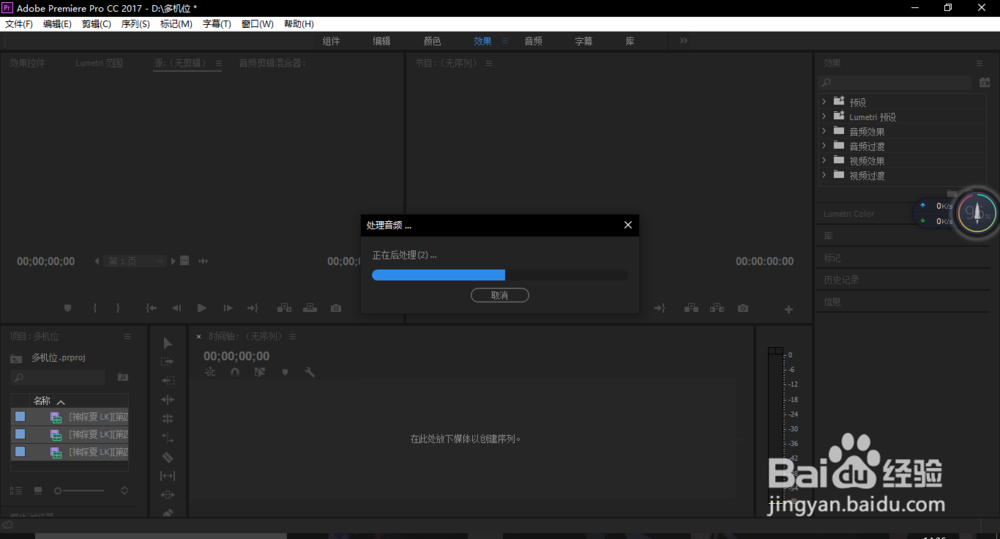
Task: Switch to 字幕 workspace tab
Action: pyautogui.click(x=584, y=41)
